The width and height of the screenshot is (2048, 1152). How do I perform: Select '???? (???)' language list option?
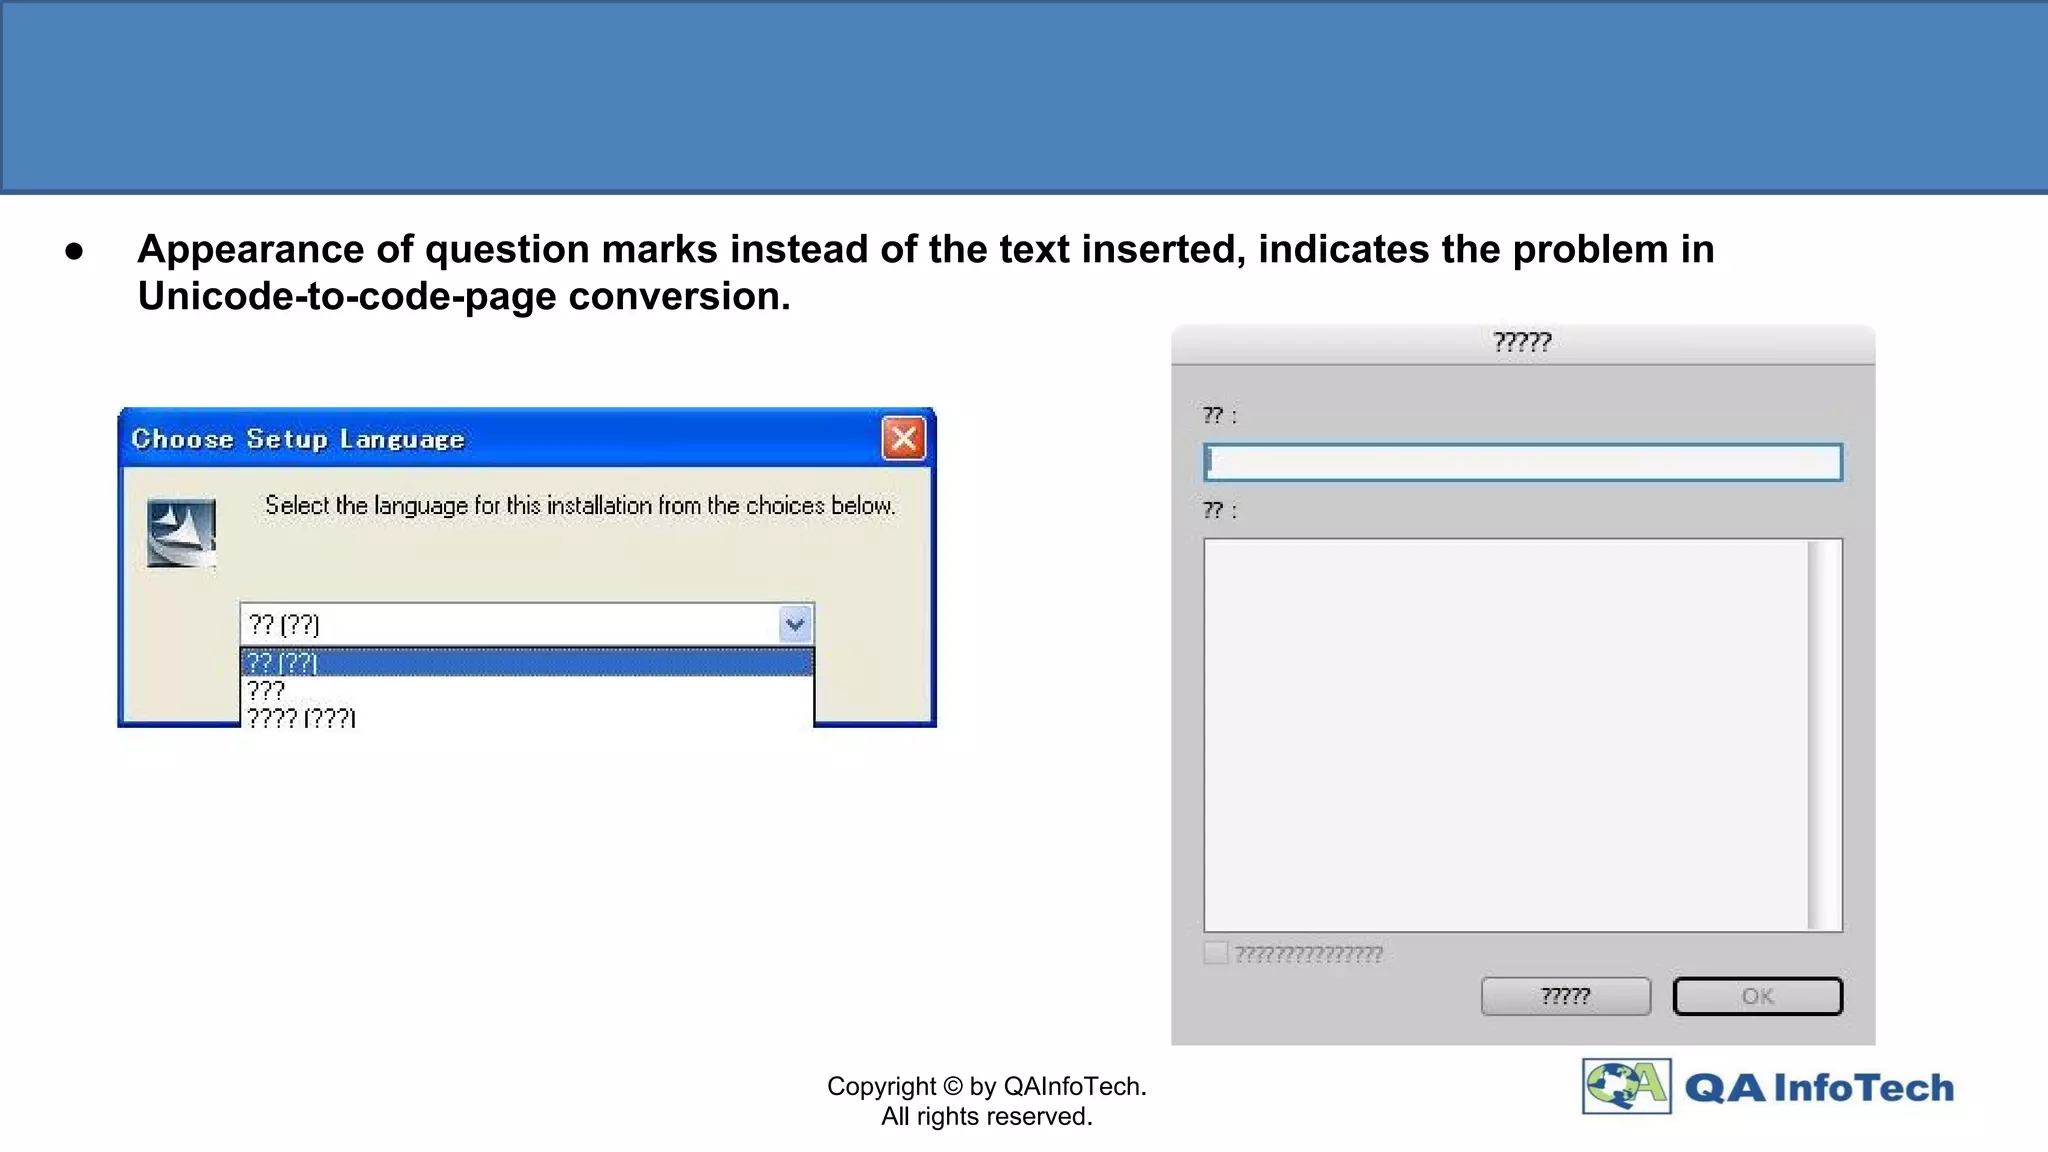click(x=527, y=717)
